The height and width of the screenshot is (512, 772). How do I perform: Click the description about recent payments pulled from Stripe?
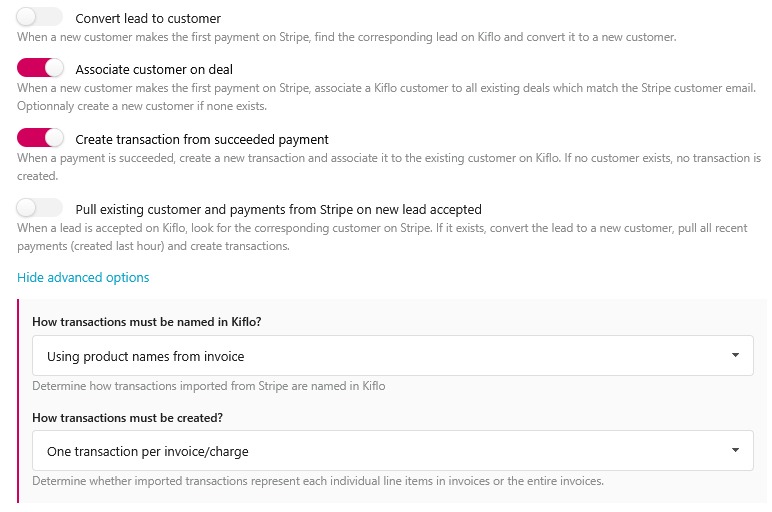pyautogui.click(x=381, y=237)
